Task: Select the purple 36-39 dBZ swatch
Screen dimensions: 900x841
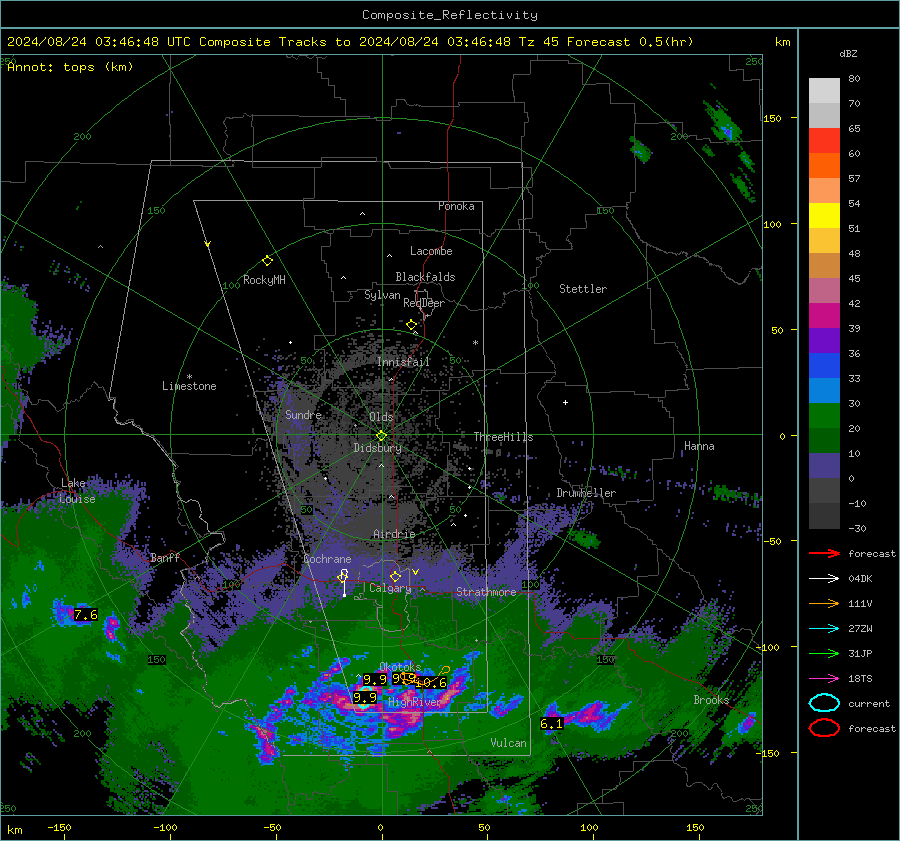Action: click(824, 340)
